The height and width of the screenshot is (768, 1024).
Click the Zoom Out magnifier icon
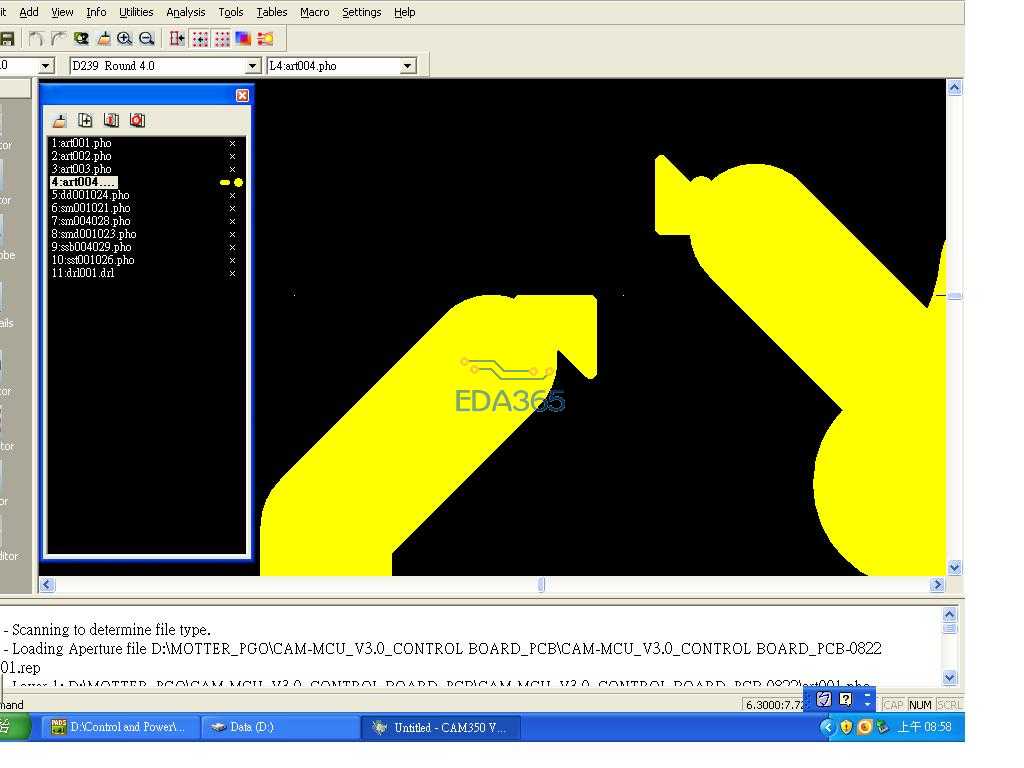point(147,39)
